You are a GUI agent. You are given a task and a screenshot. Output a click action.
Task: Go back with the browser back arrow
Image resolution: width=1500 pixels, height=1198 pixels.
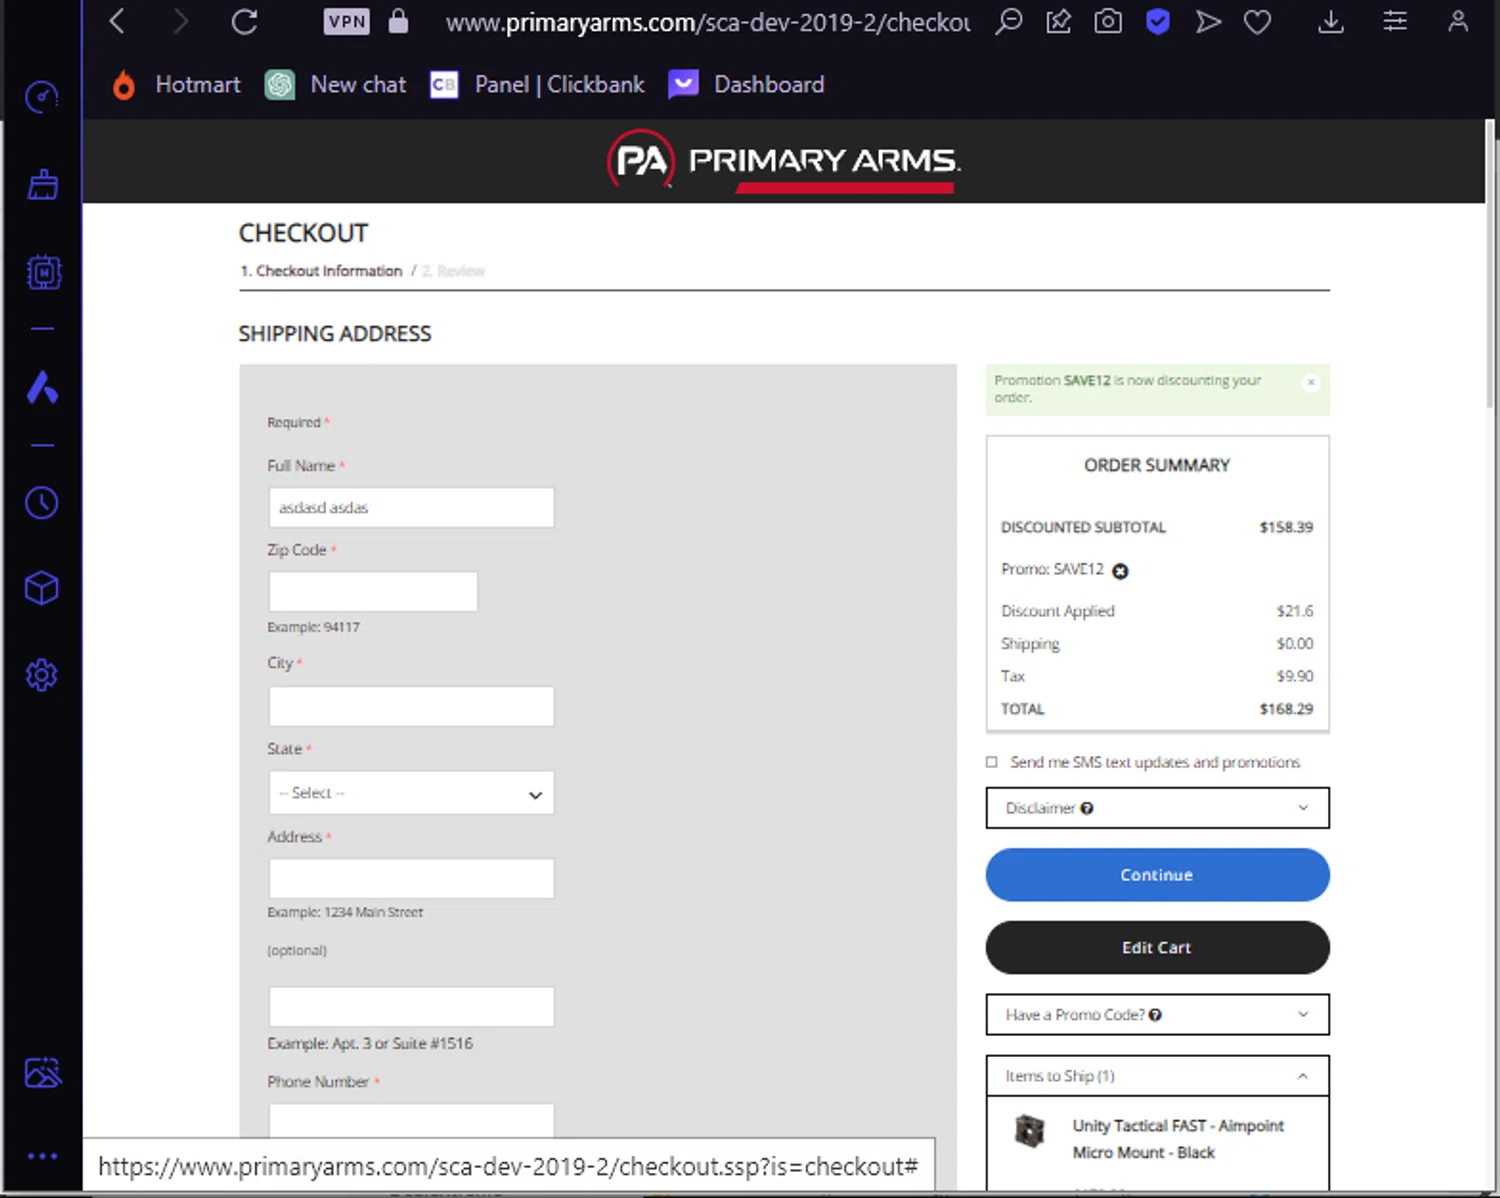[x=117, y=21]
